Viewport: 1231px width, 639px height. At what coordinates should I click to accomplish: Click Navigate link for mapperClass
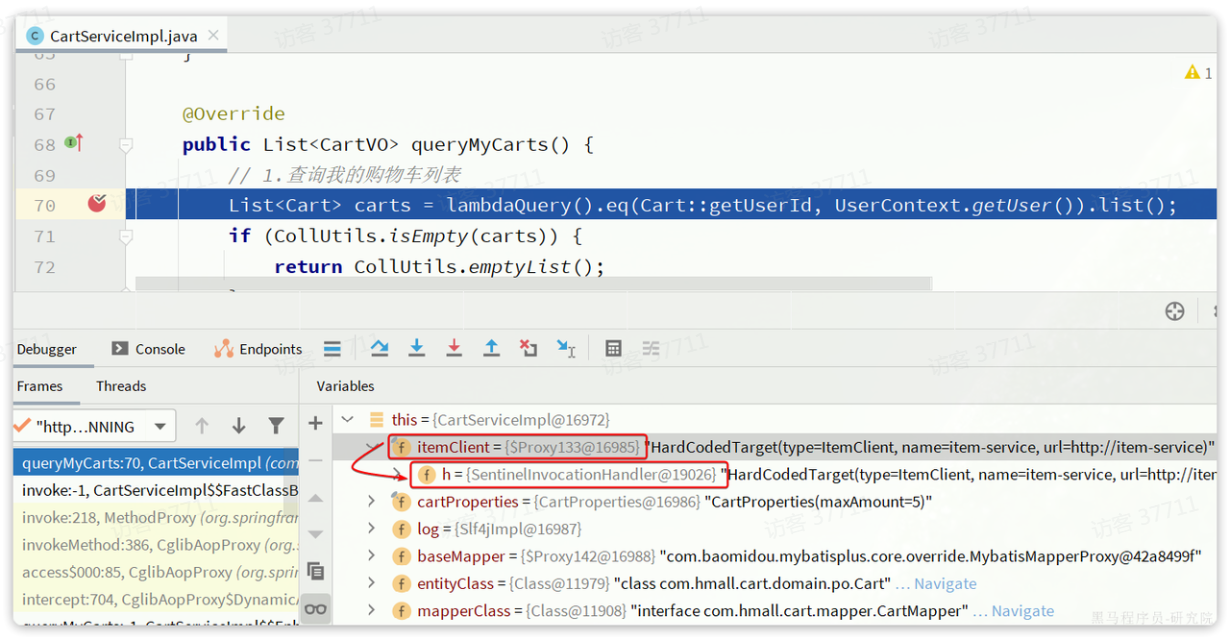tap(1022, 610)
